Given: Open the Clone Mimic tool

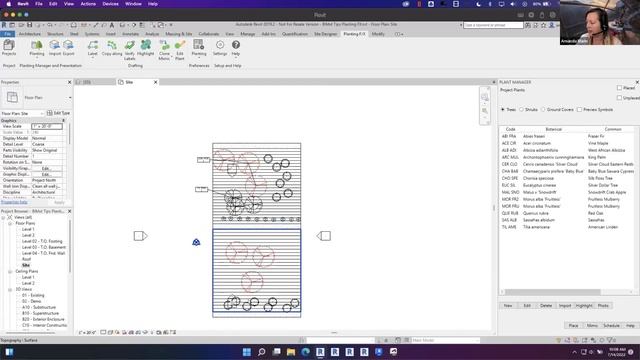Looking at the screenshot, I should [x=164, y=50].
